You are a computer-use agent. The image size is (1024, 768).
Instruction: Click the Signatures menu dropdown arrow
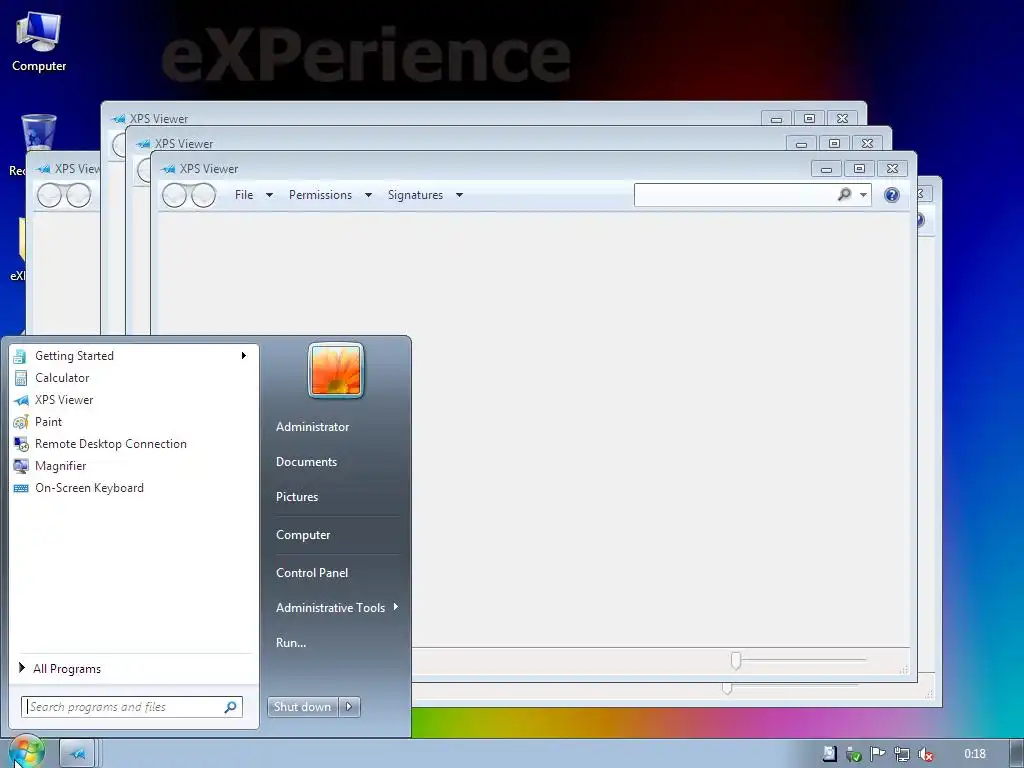(459, 195)
